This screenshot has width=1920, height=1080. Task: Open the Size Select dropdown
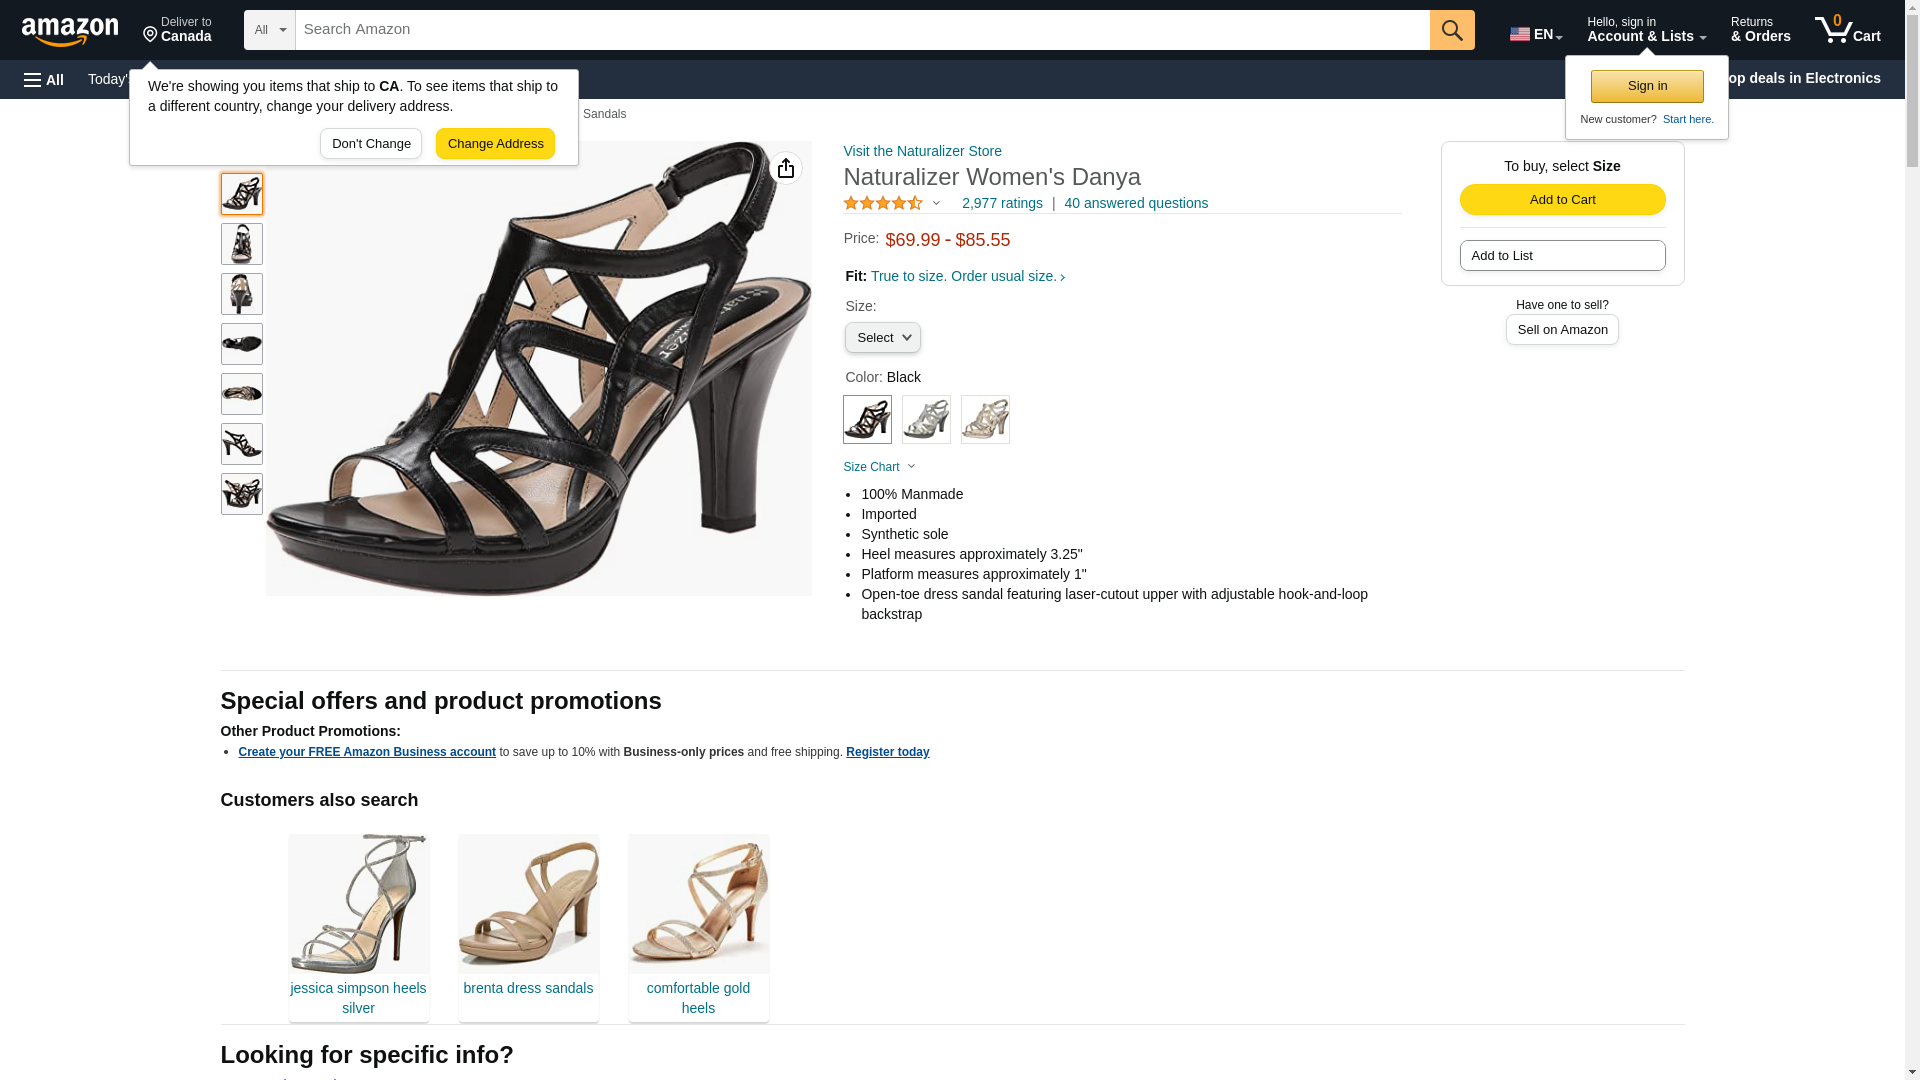pos(882,338)
